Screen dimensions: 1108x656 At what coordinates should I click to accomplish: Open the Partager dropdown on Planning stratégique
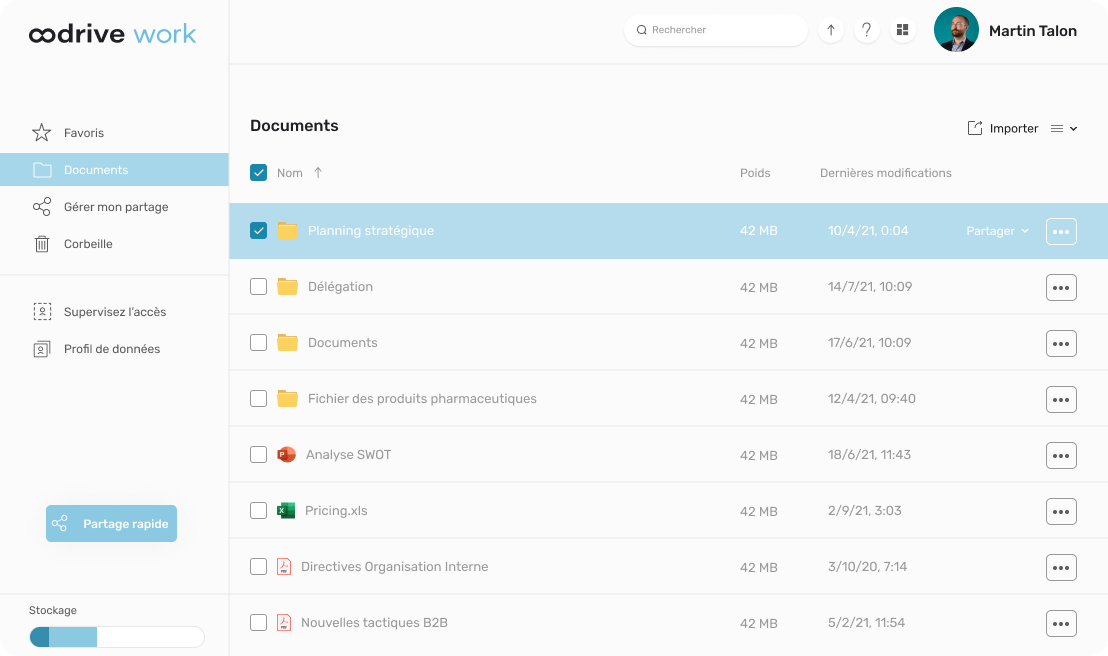(996, 230)
